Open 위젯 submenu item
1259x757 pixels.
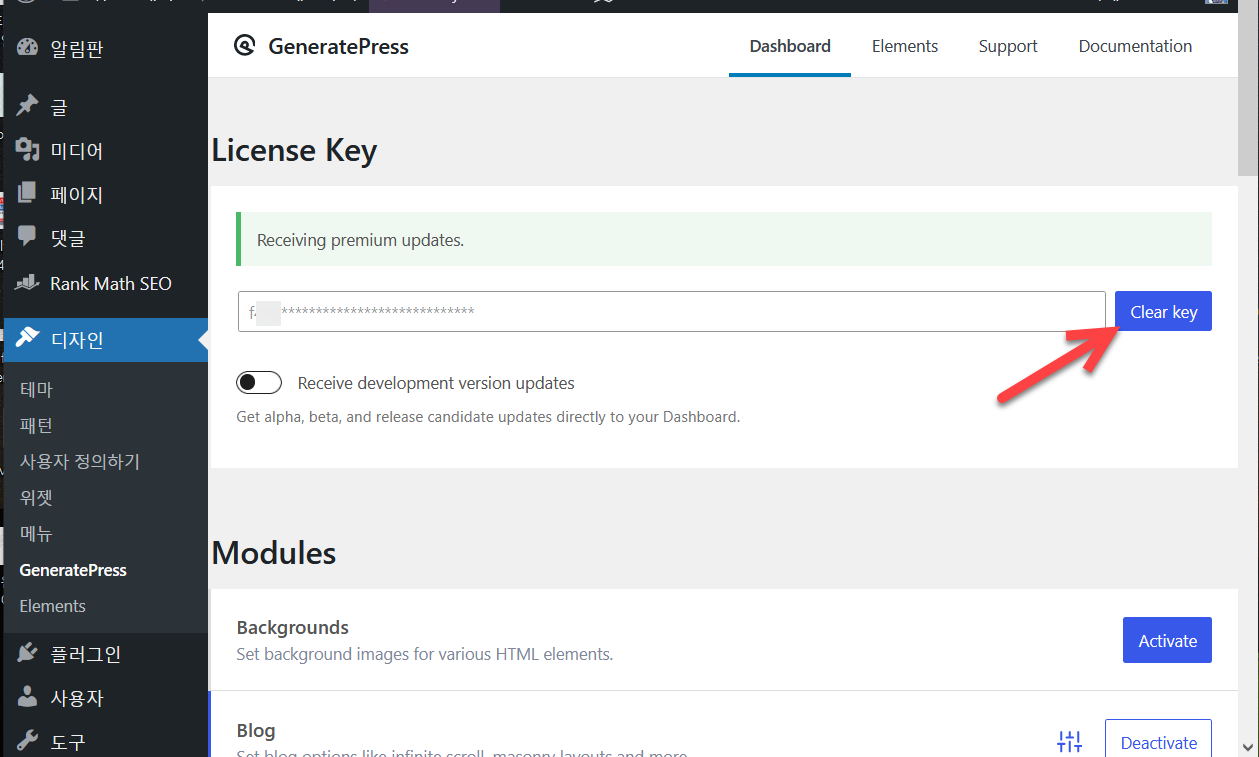36,497
